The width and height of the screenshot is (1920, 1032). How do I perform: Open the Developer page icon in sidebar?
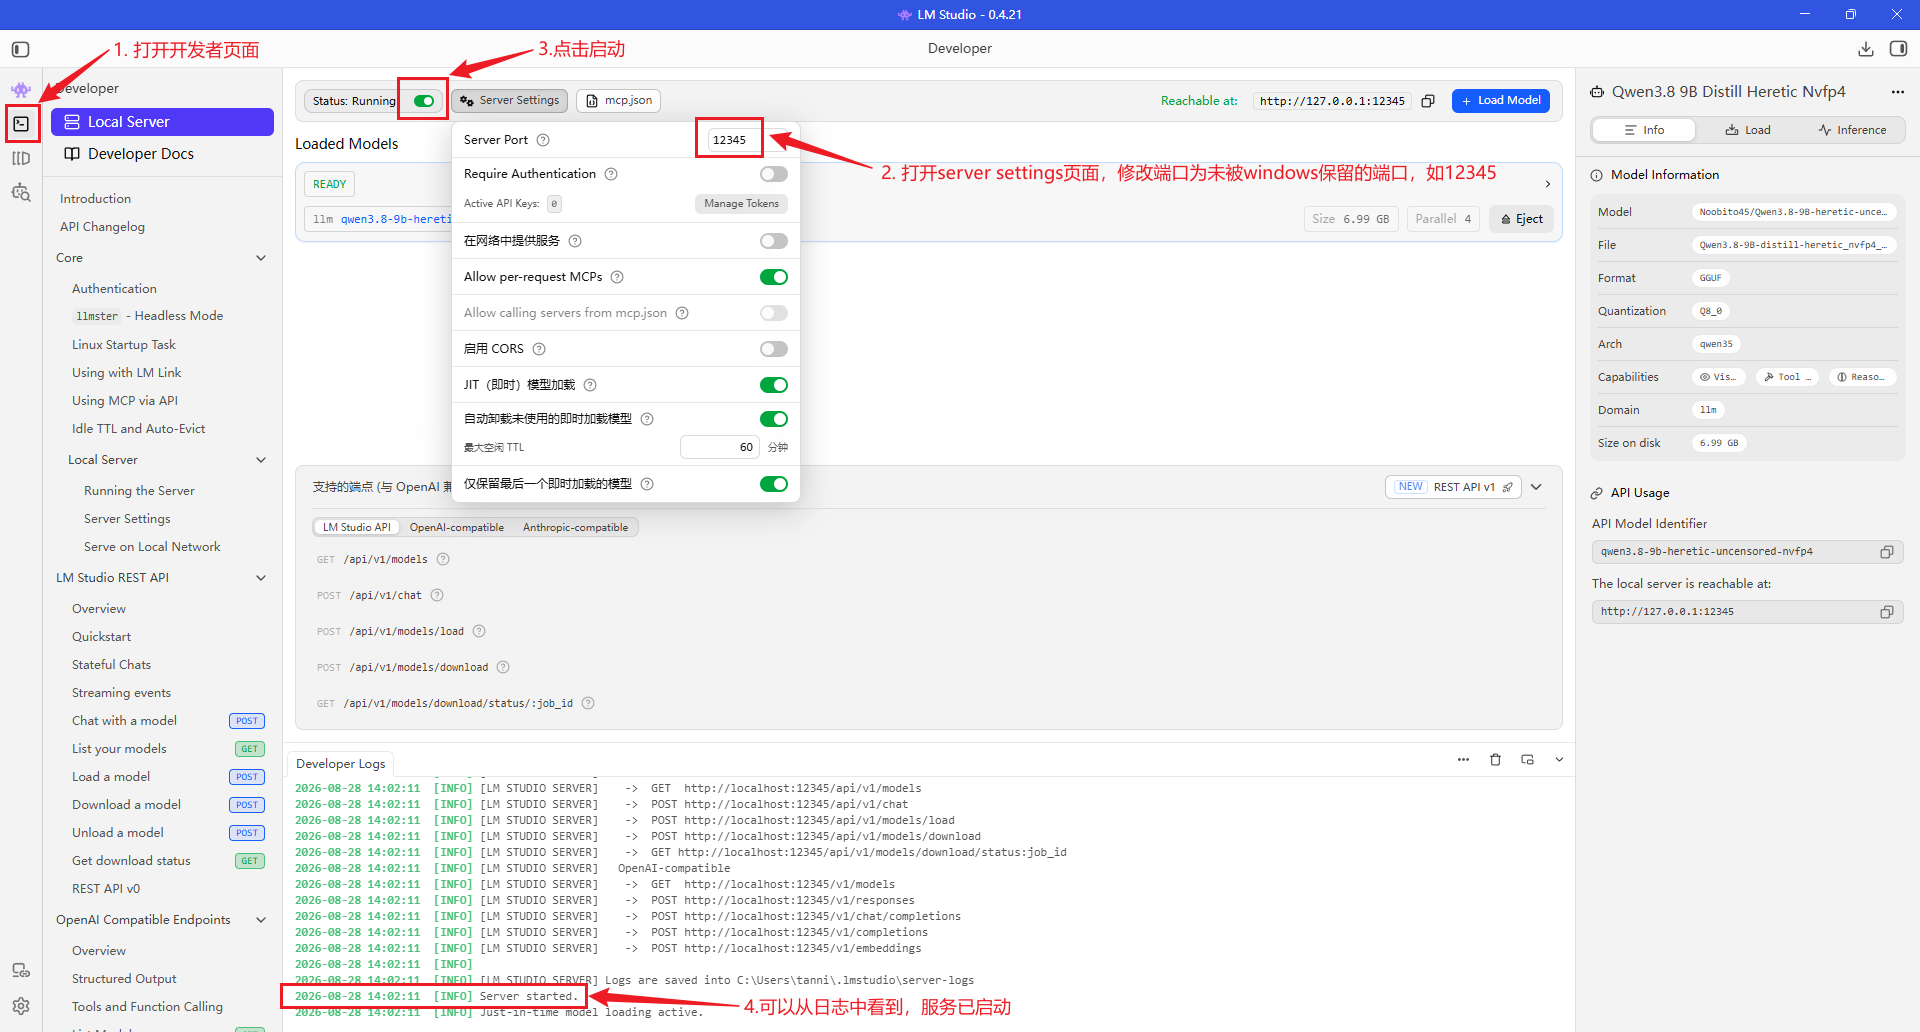point(21,124)
